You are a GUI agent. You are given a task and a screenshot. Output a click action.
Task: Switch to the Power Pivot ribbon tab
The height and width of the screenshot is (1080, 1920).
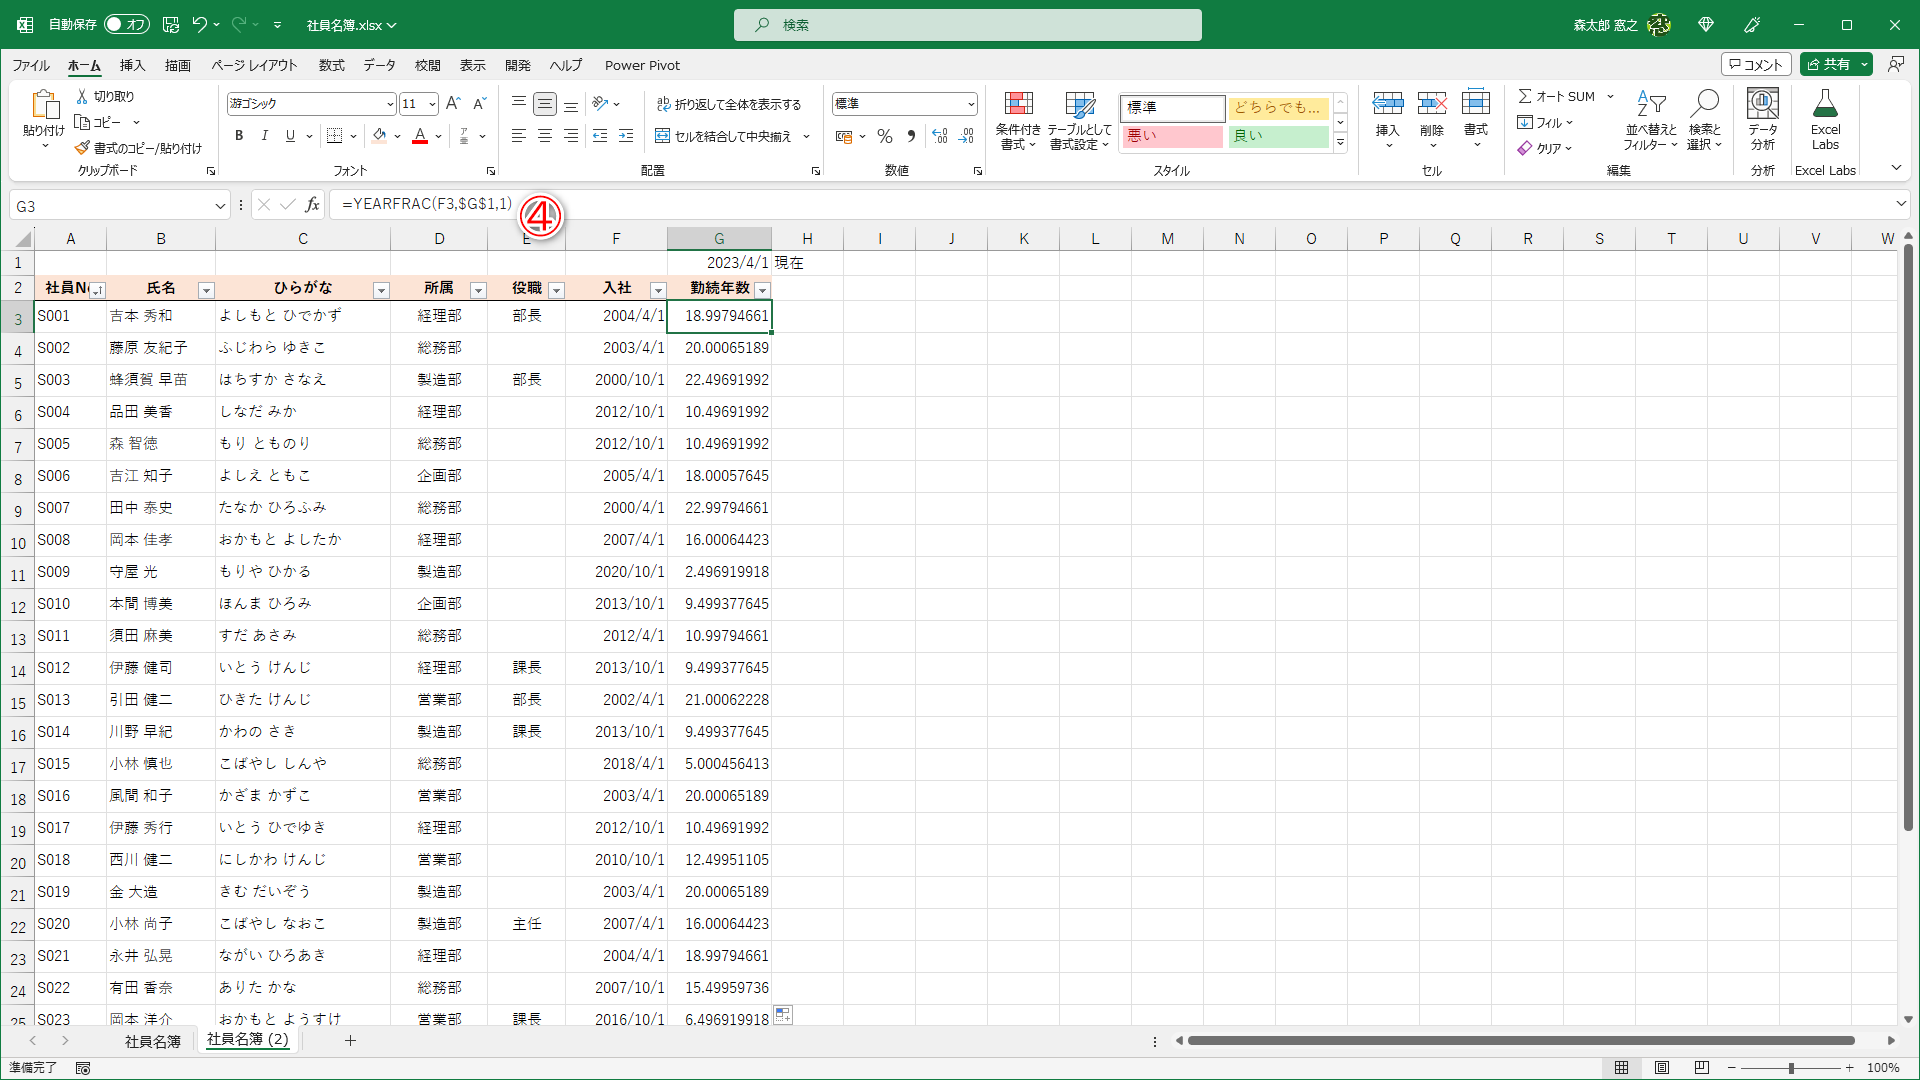click(x=642, y=65)
